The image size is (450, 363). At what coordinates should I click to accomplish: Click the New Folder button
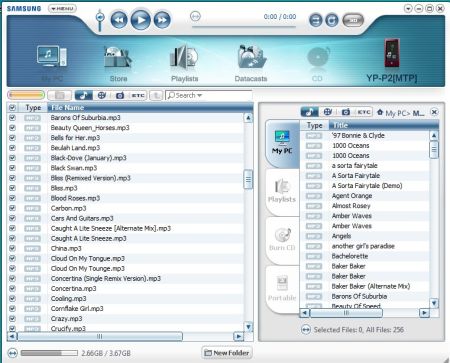tap(227, 353)
